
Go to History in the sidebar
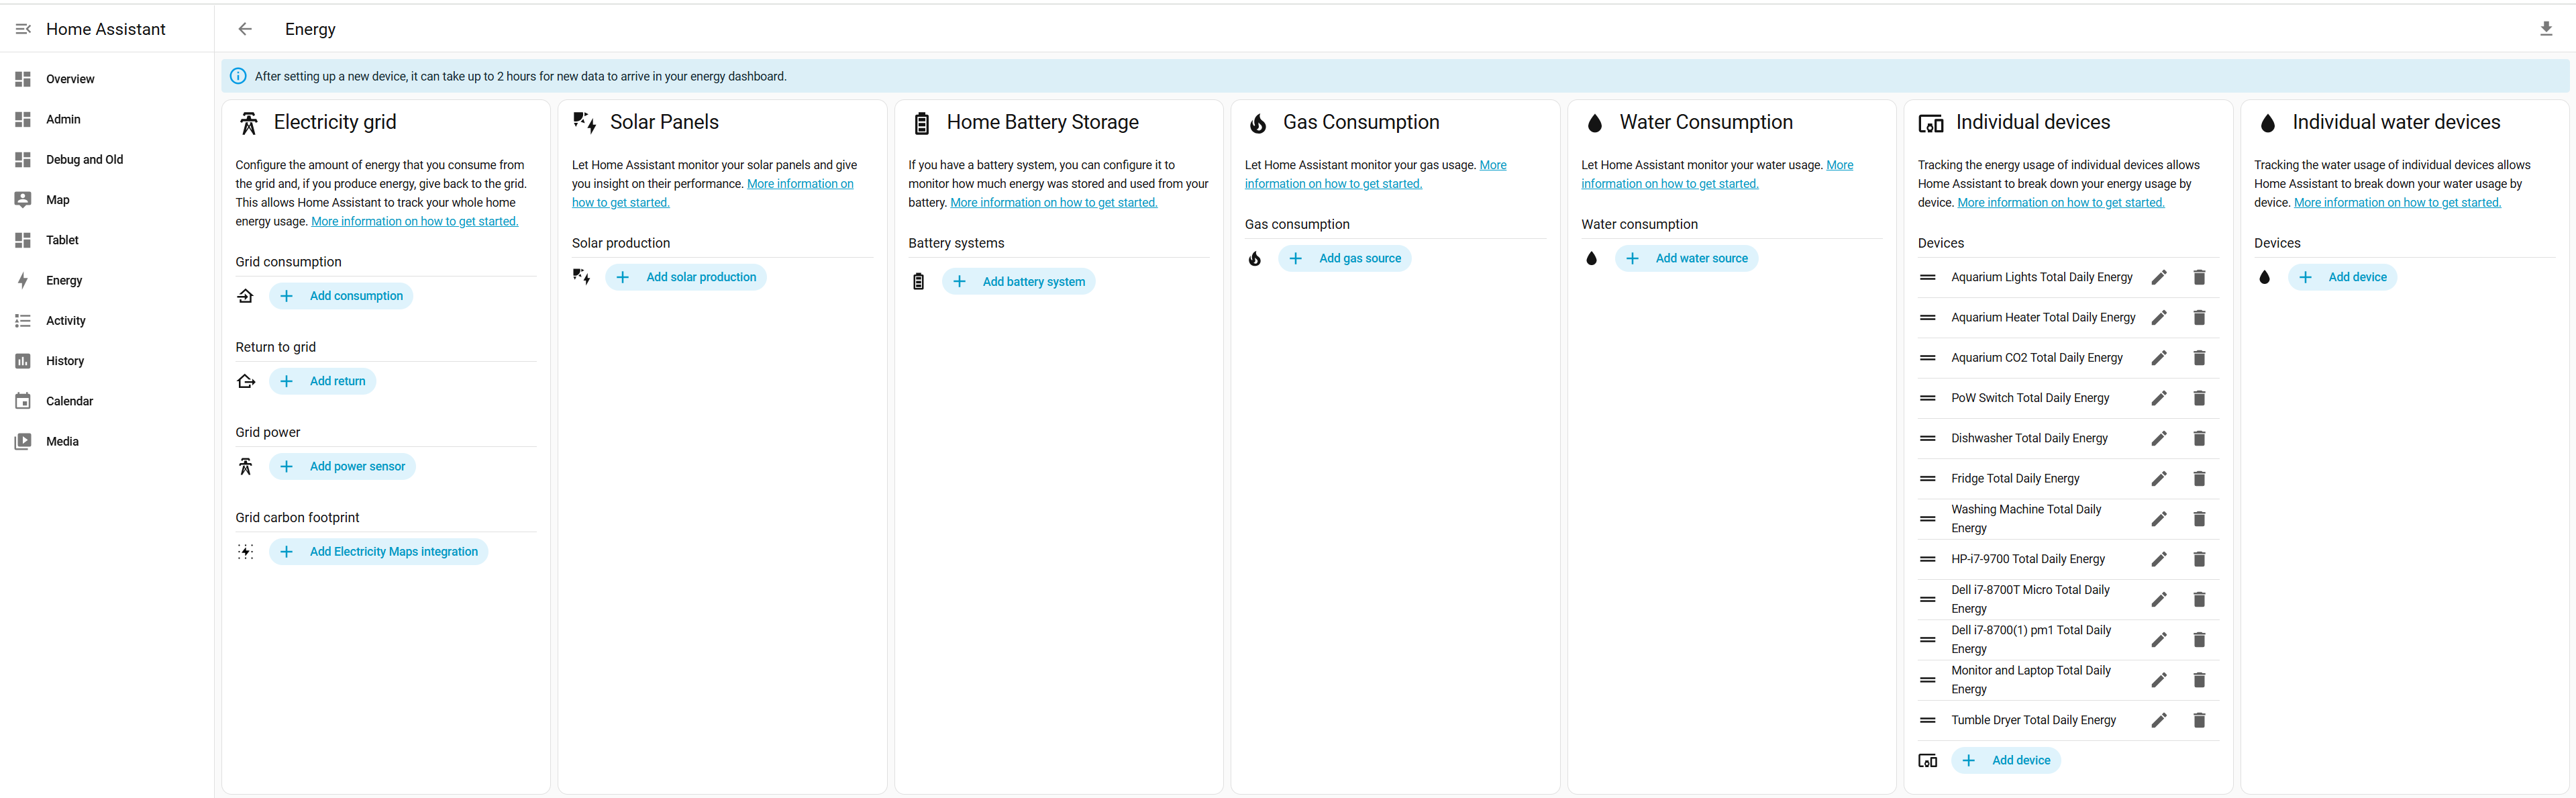click(65, 361)
